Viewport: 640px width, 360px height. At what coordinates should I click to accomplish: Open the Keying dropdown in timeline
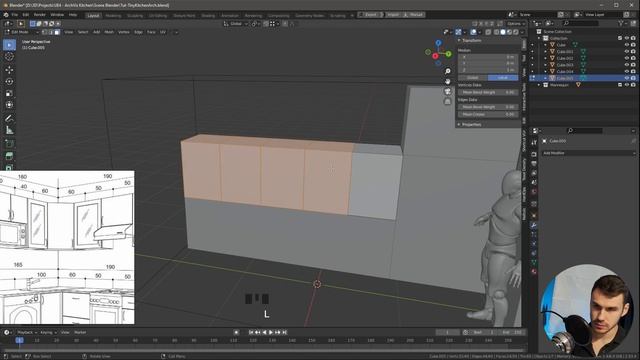(x=49, y=332)
